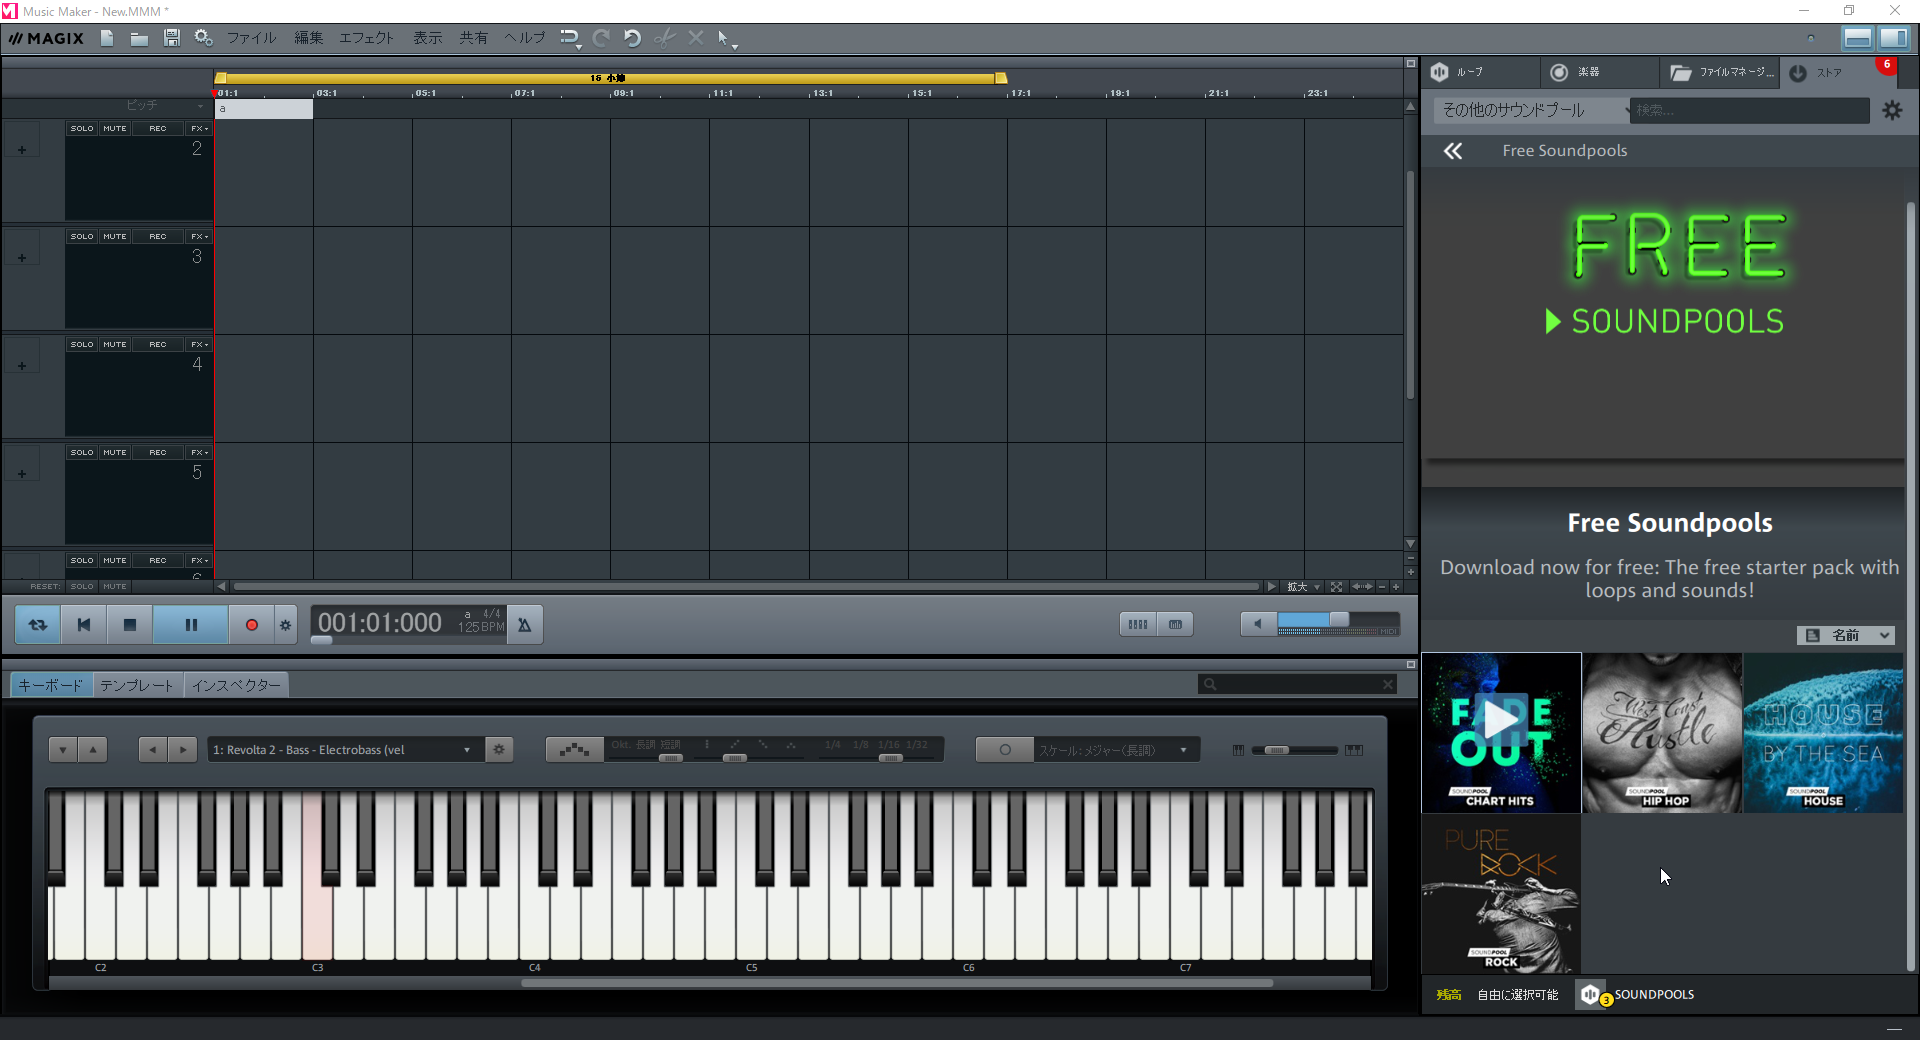Open program settings via the gears icon
The width and height of the screenshot is (1920, 1040).
click(203, 38)
